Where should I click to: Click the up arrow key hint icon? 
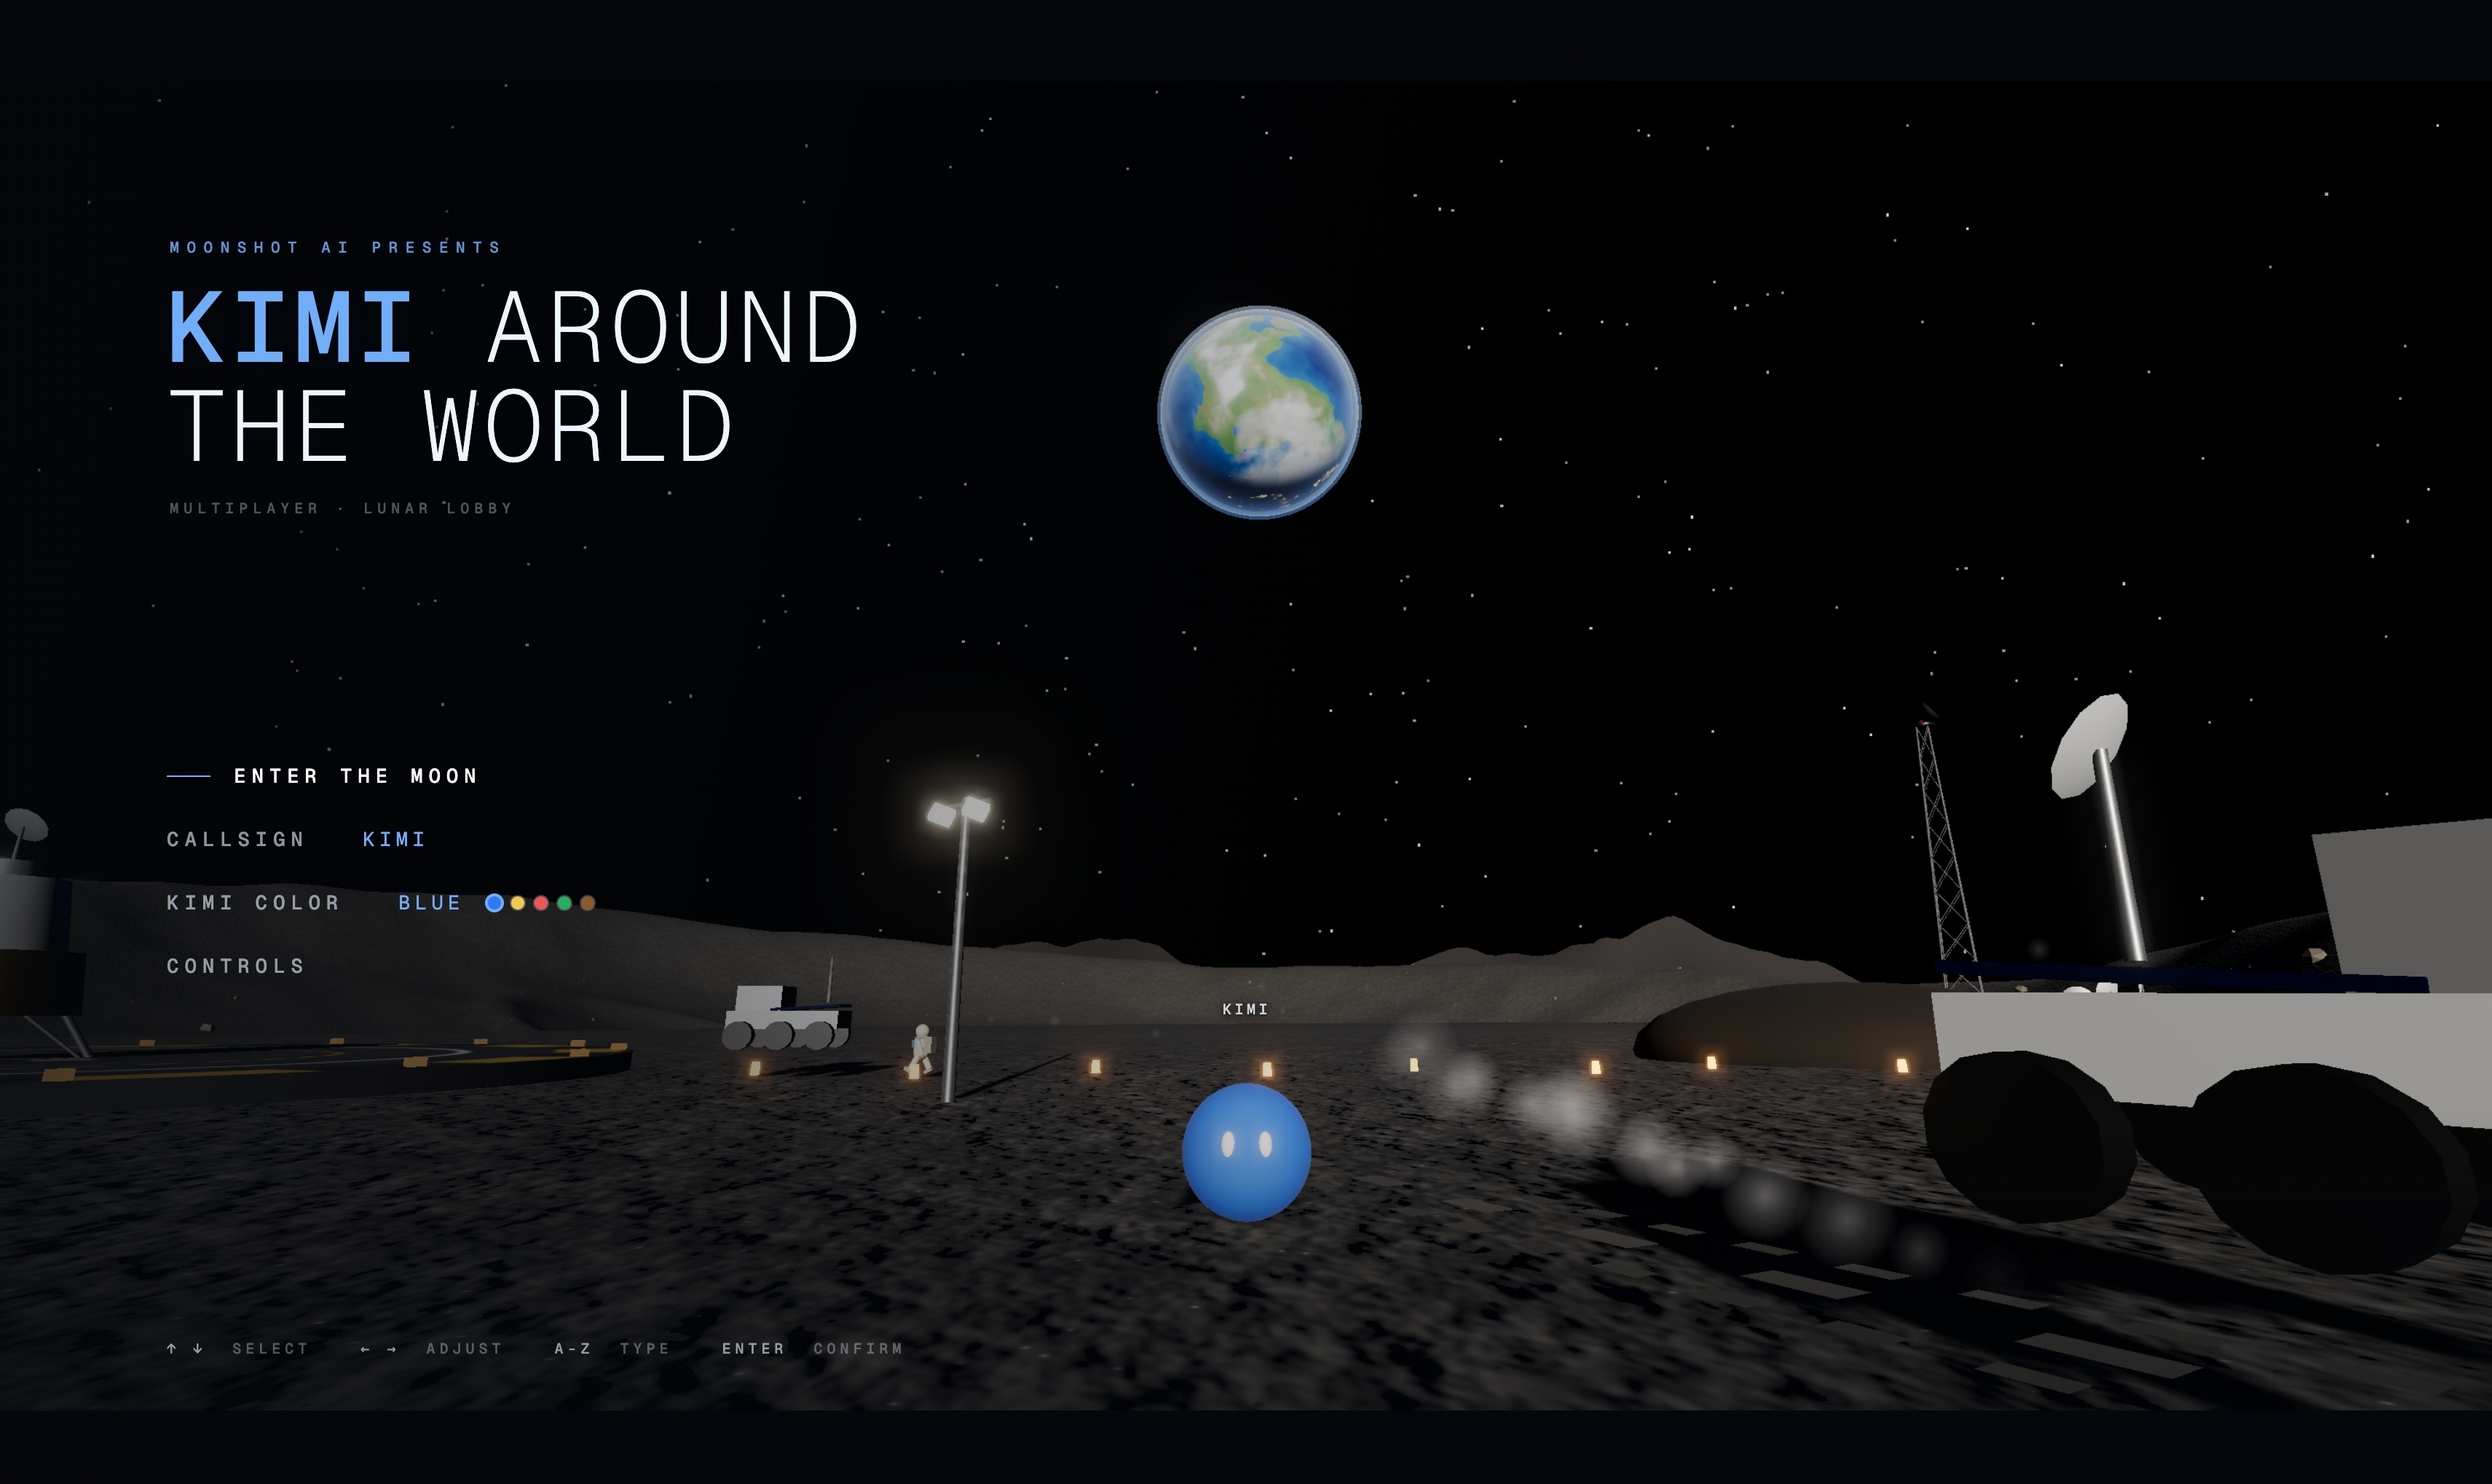click(x=172, y=1348)
